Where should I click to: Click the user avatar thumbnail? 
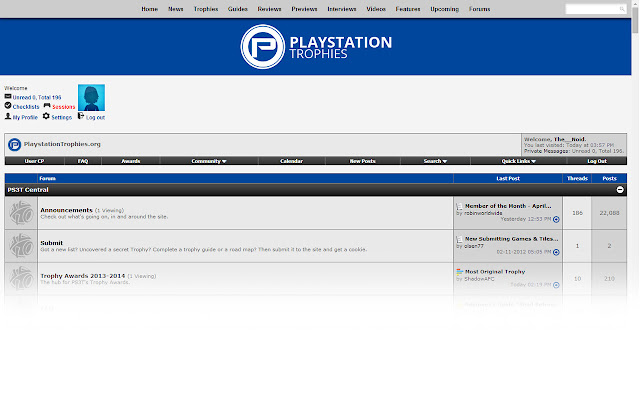point(91,98)
